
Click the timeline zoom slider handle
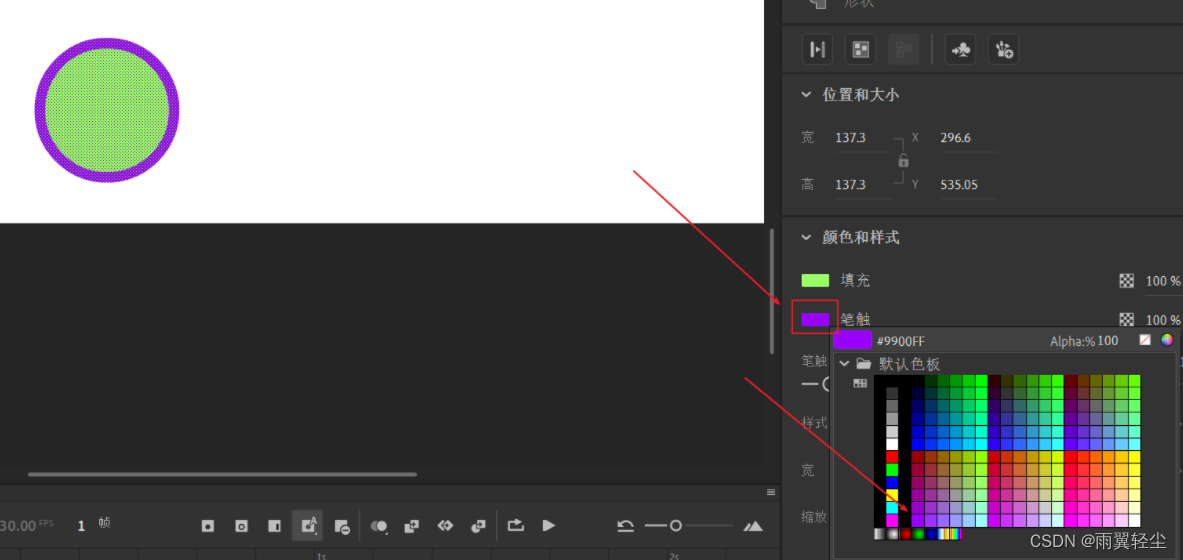click(676, 525)
